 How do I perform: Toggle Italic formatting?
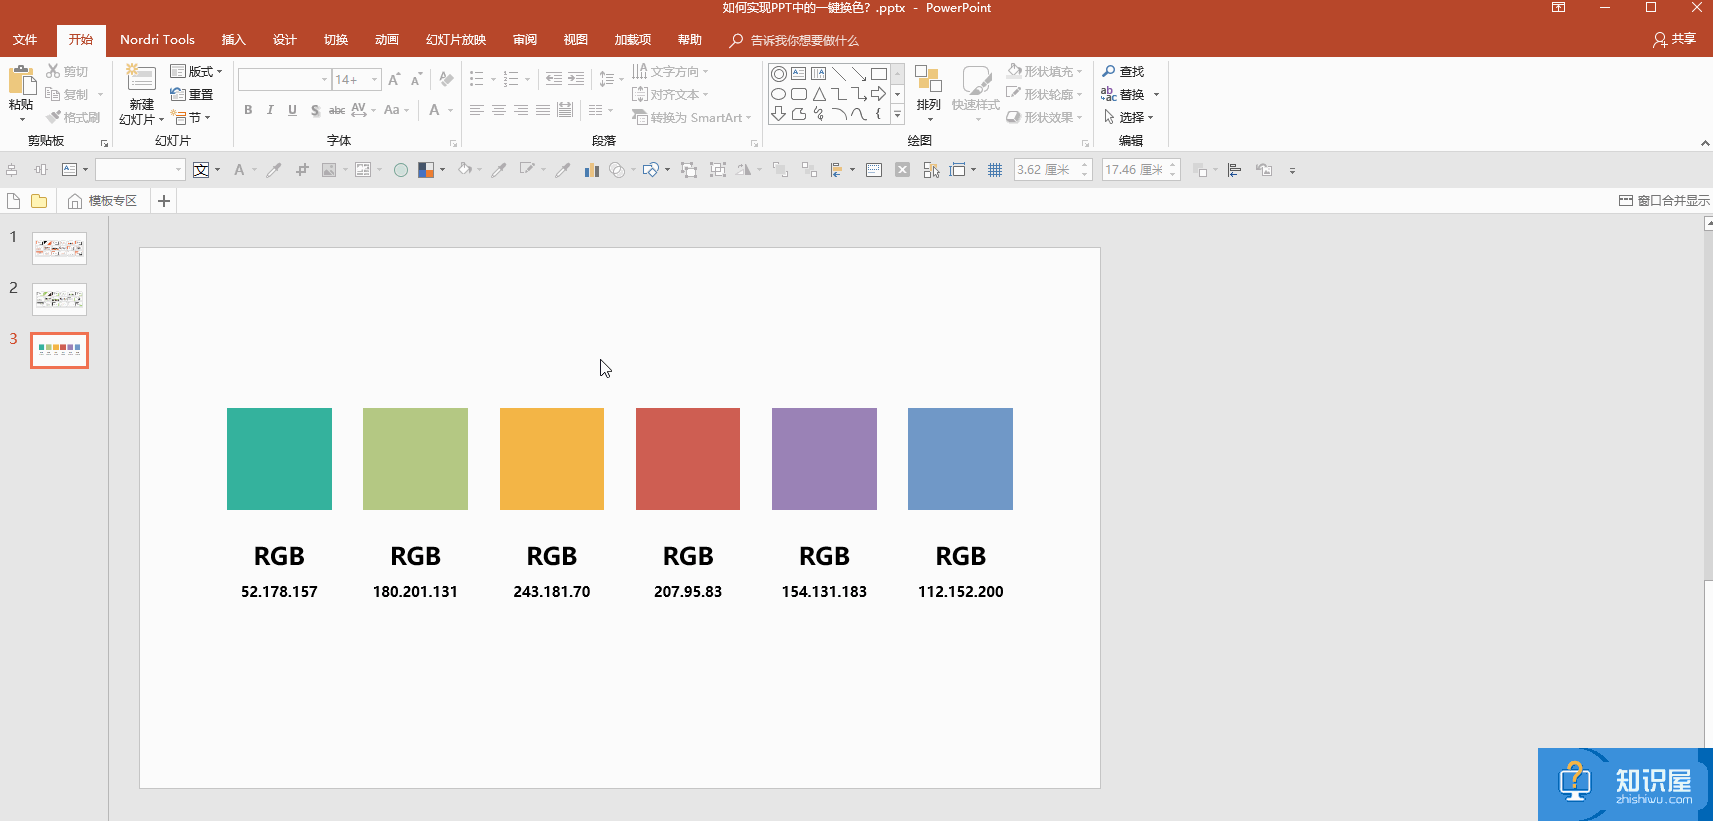point(270,110)
